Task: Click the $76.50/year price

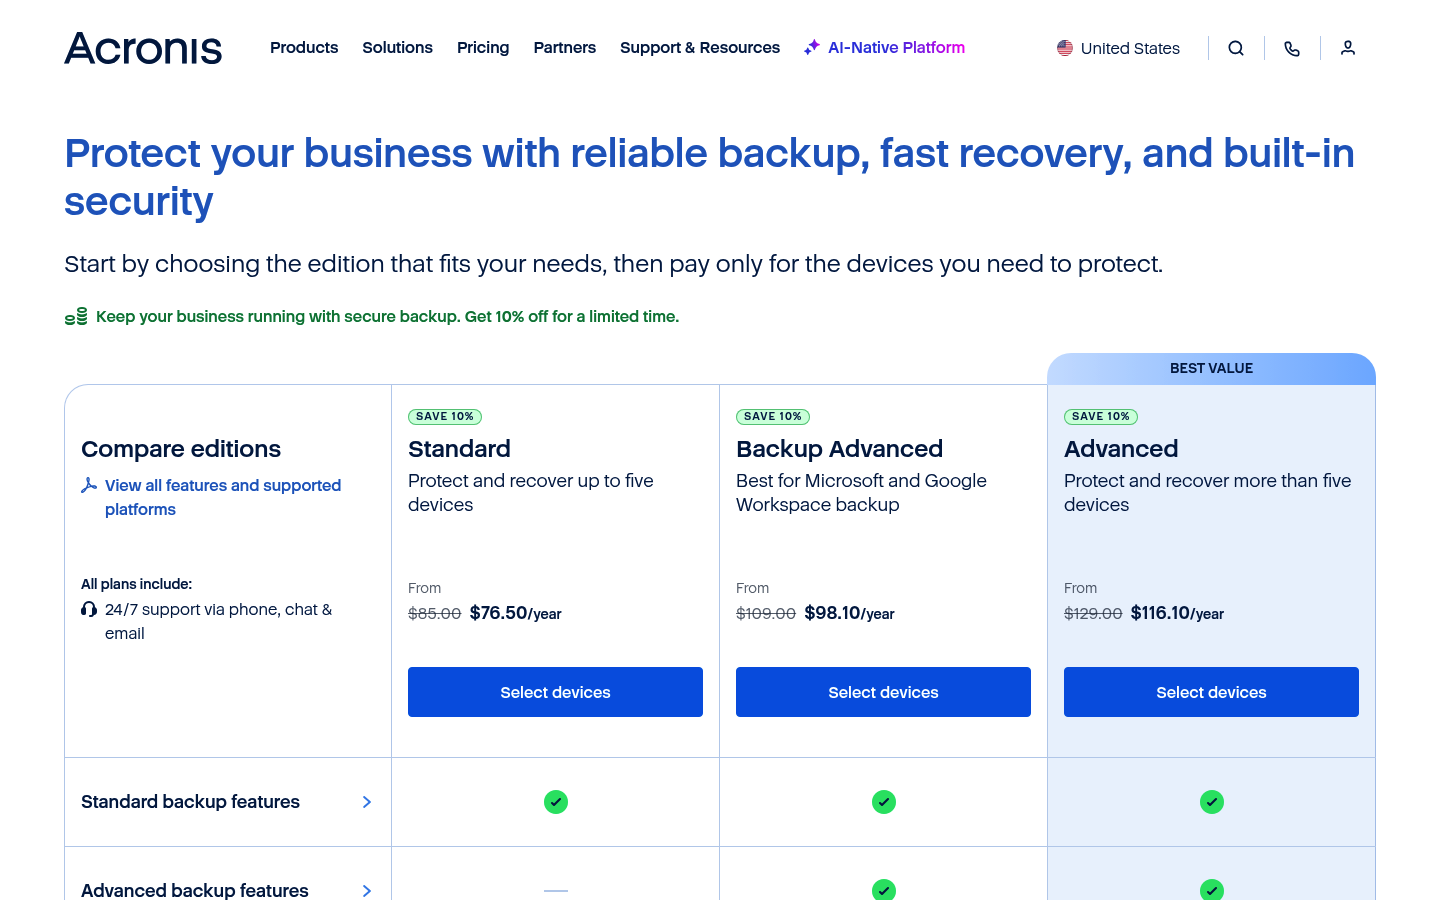Action: pyautogui.click(x=515, y=613)
